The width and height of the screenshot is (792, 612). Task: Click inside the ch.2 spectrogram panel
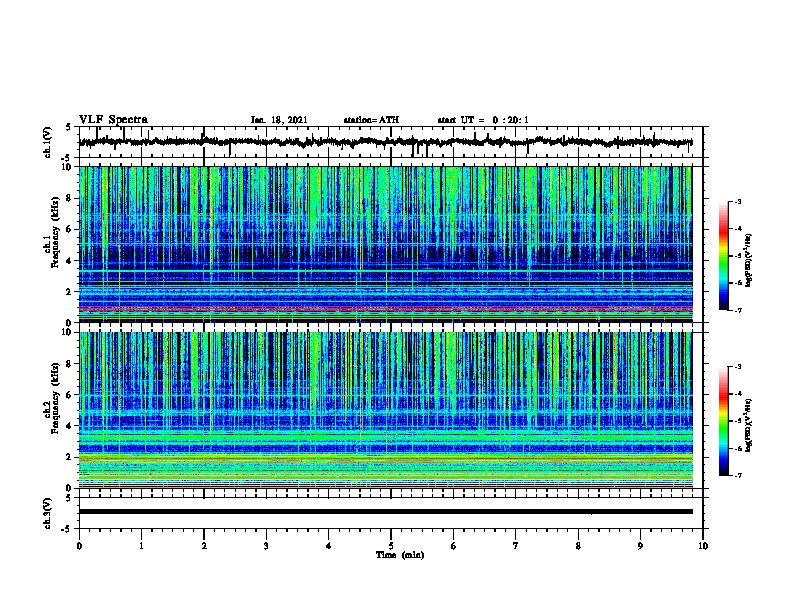point(385,410)
